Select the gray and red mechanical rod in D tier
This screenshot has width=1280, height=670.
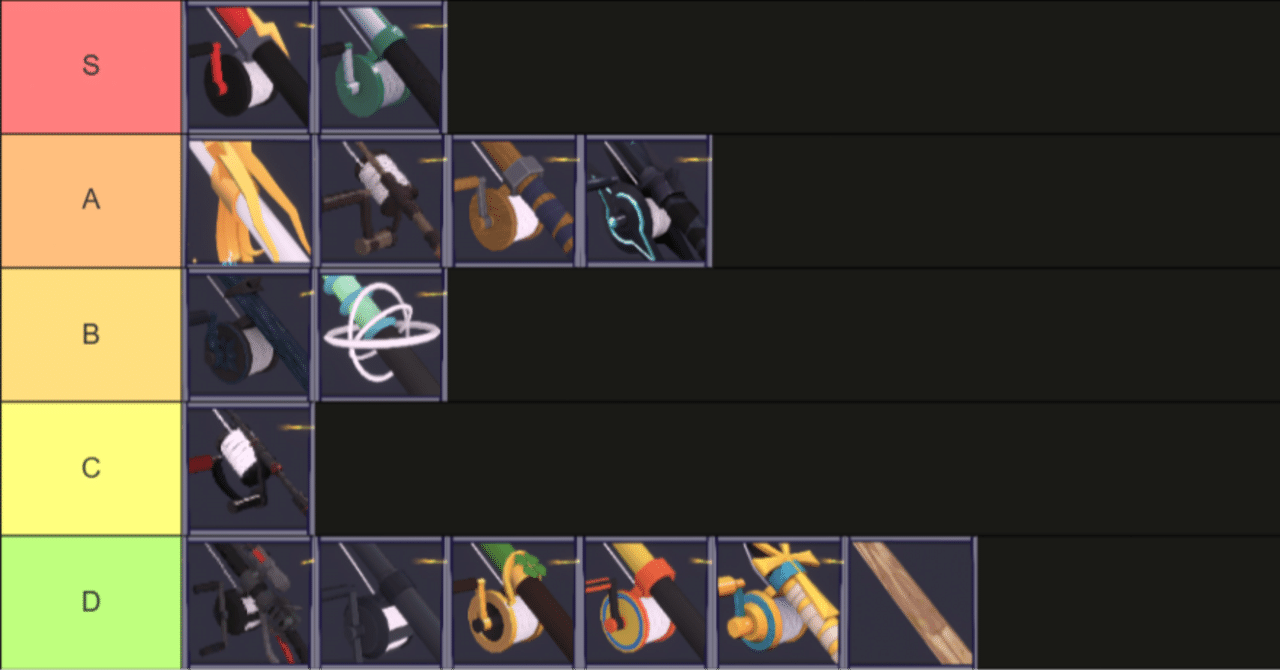[250, 603]
